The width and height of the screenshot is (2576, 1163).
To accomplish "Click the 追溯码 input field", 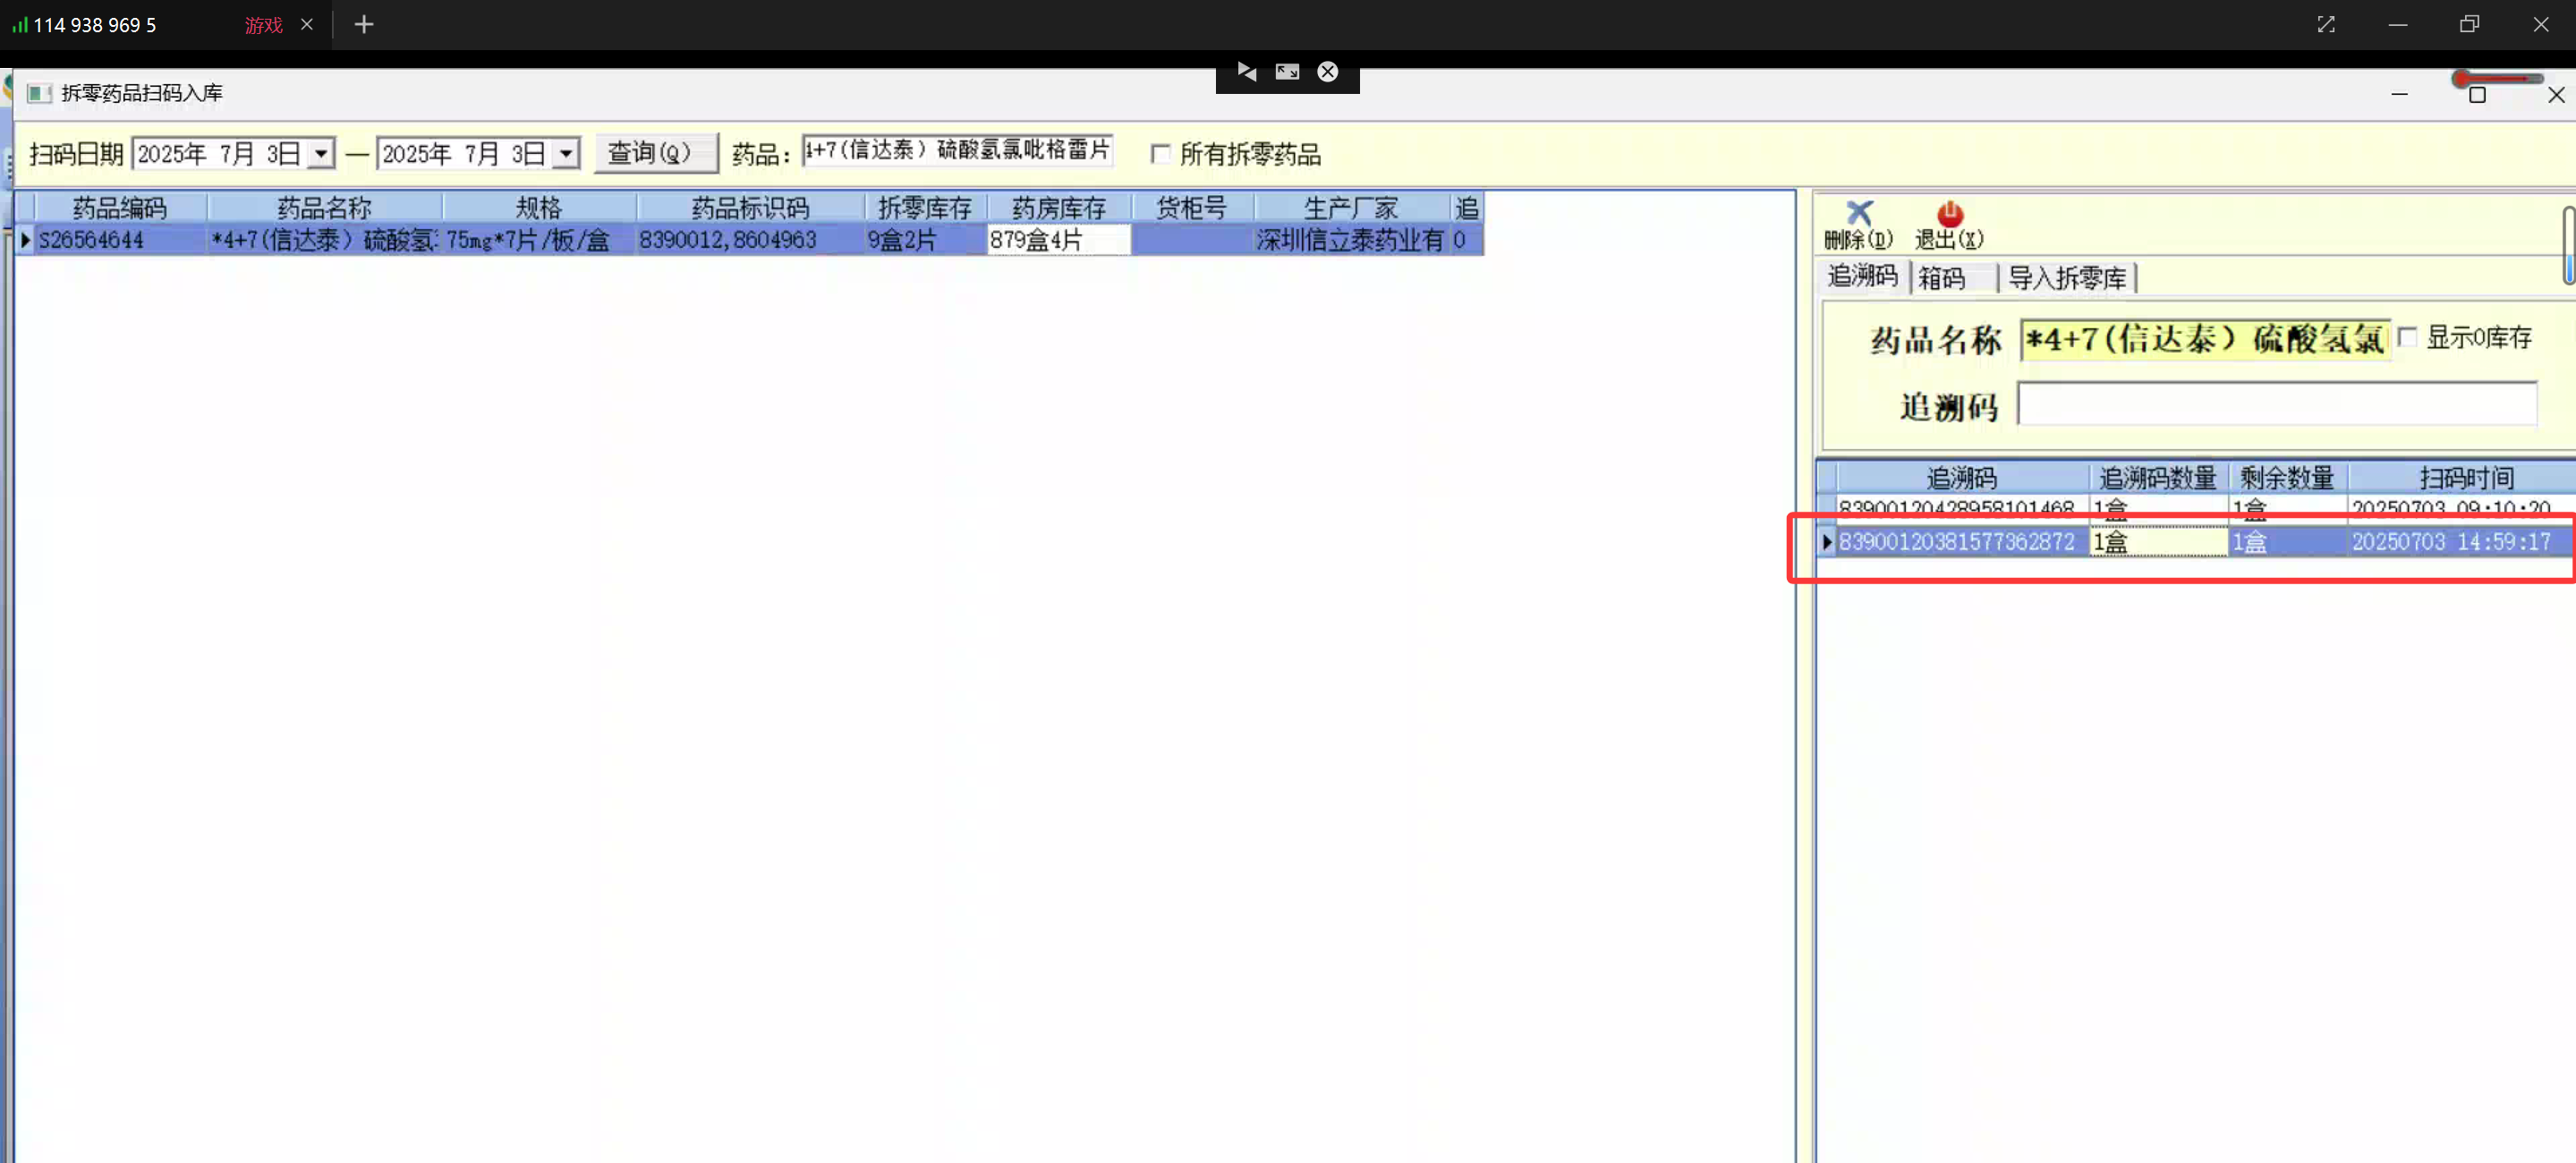I will (2276, 405).
